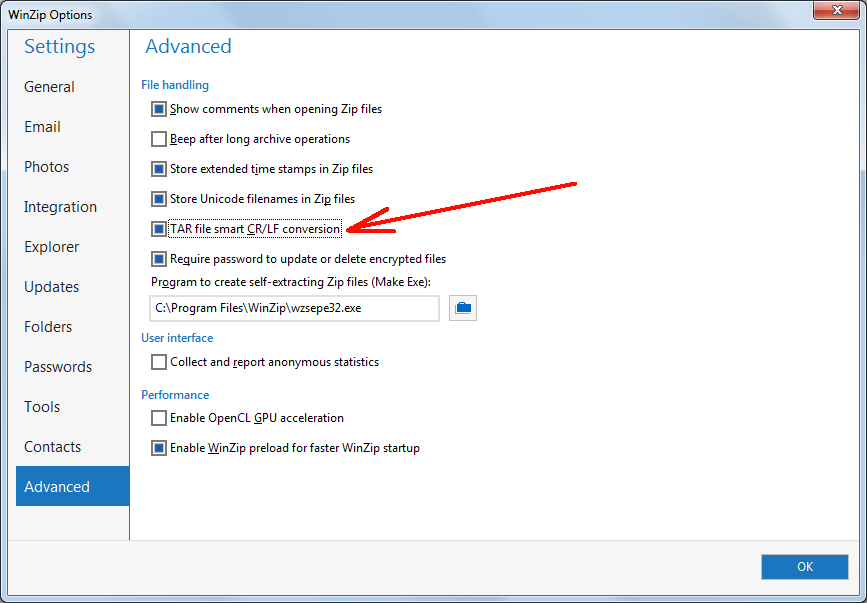Click the OK button
Viewport: 867px width, 603px height.
pos(805,567)
